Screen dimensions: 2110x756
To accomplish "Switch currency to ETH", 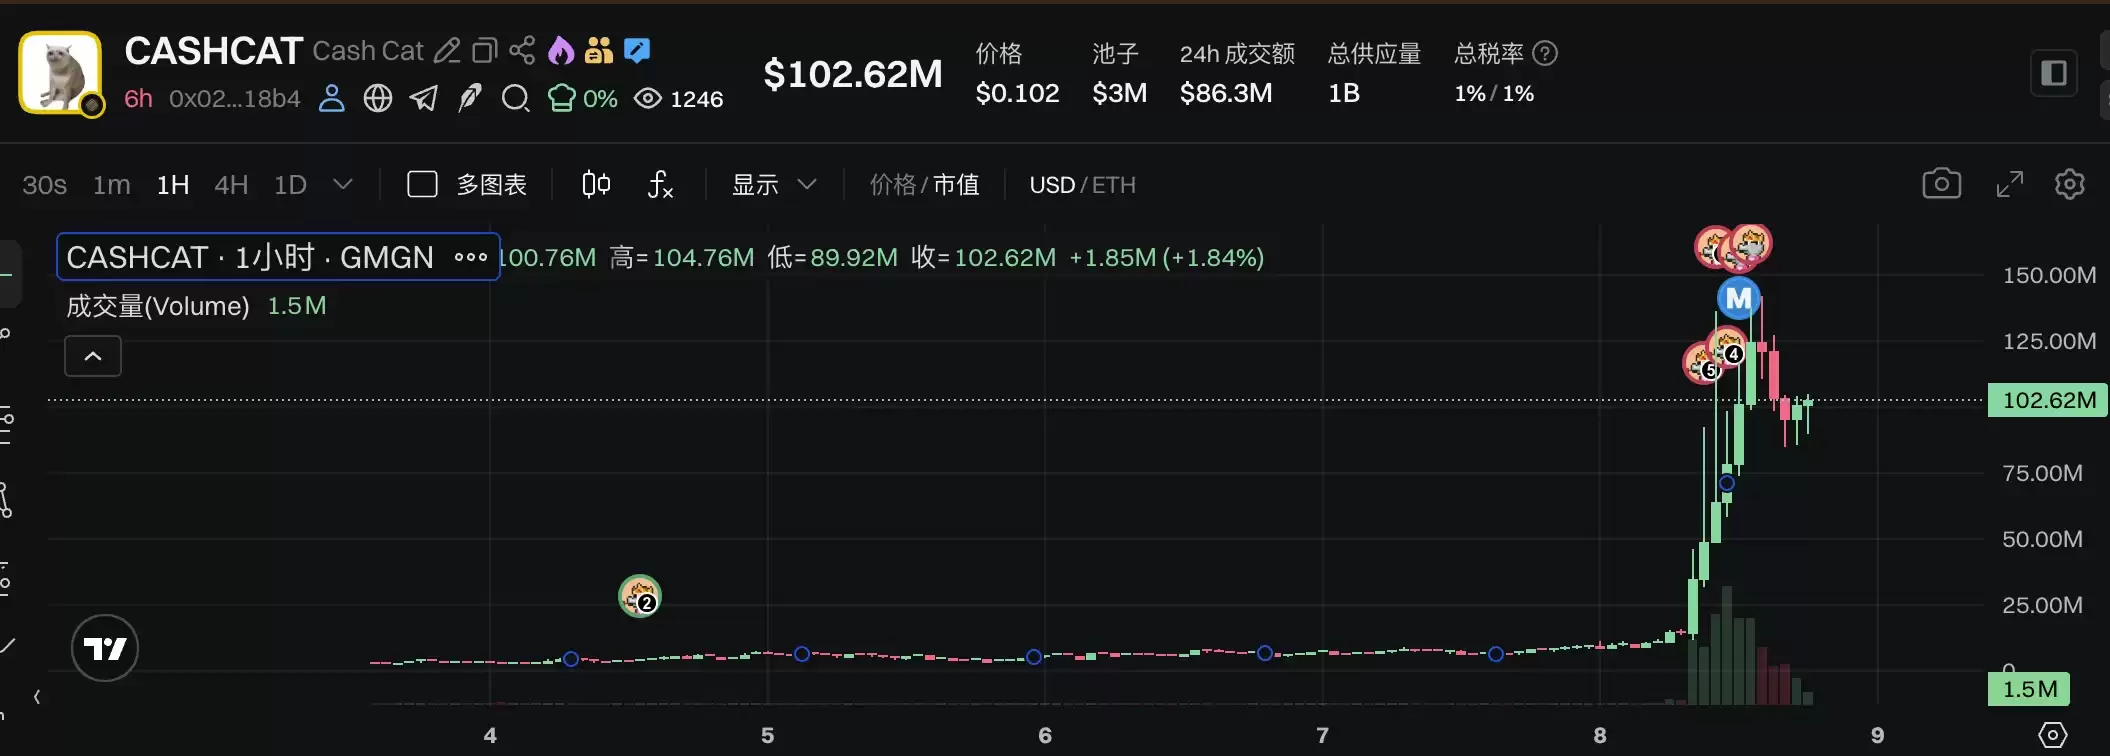I will (x=1114, y=185).
